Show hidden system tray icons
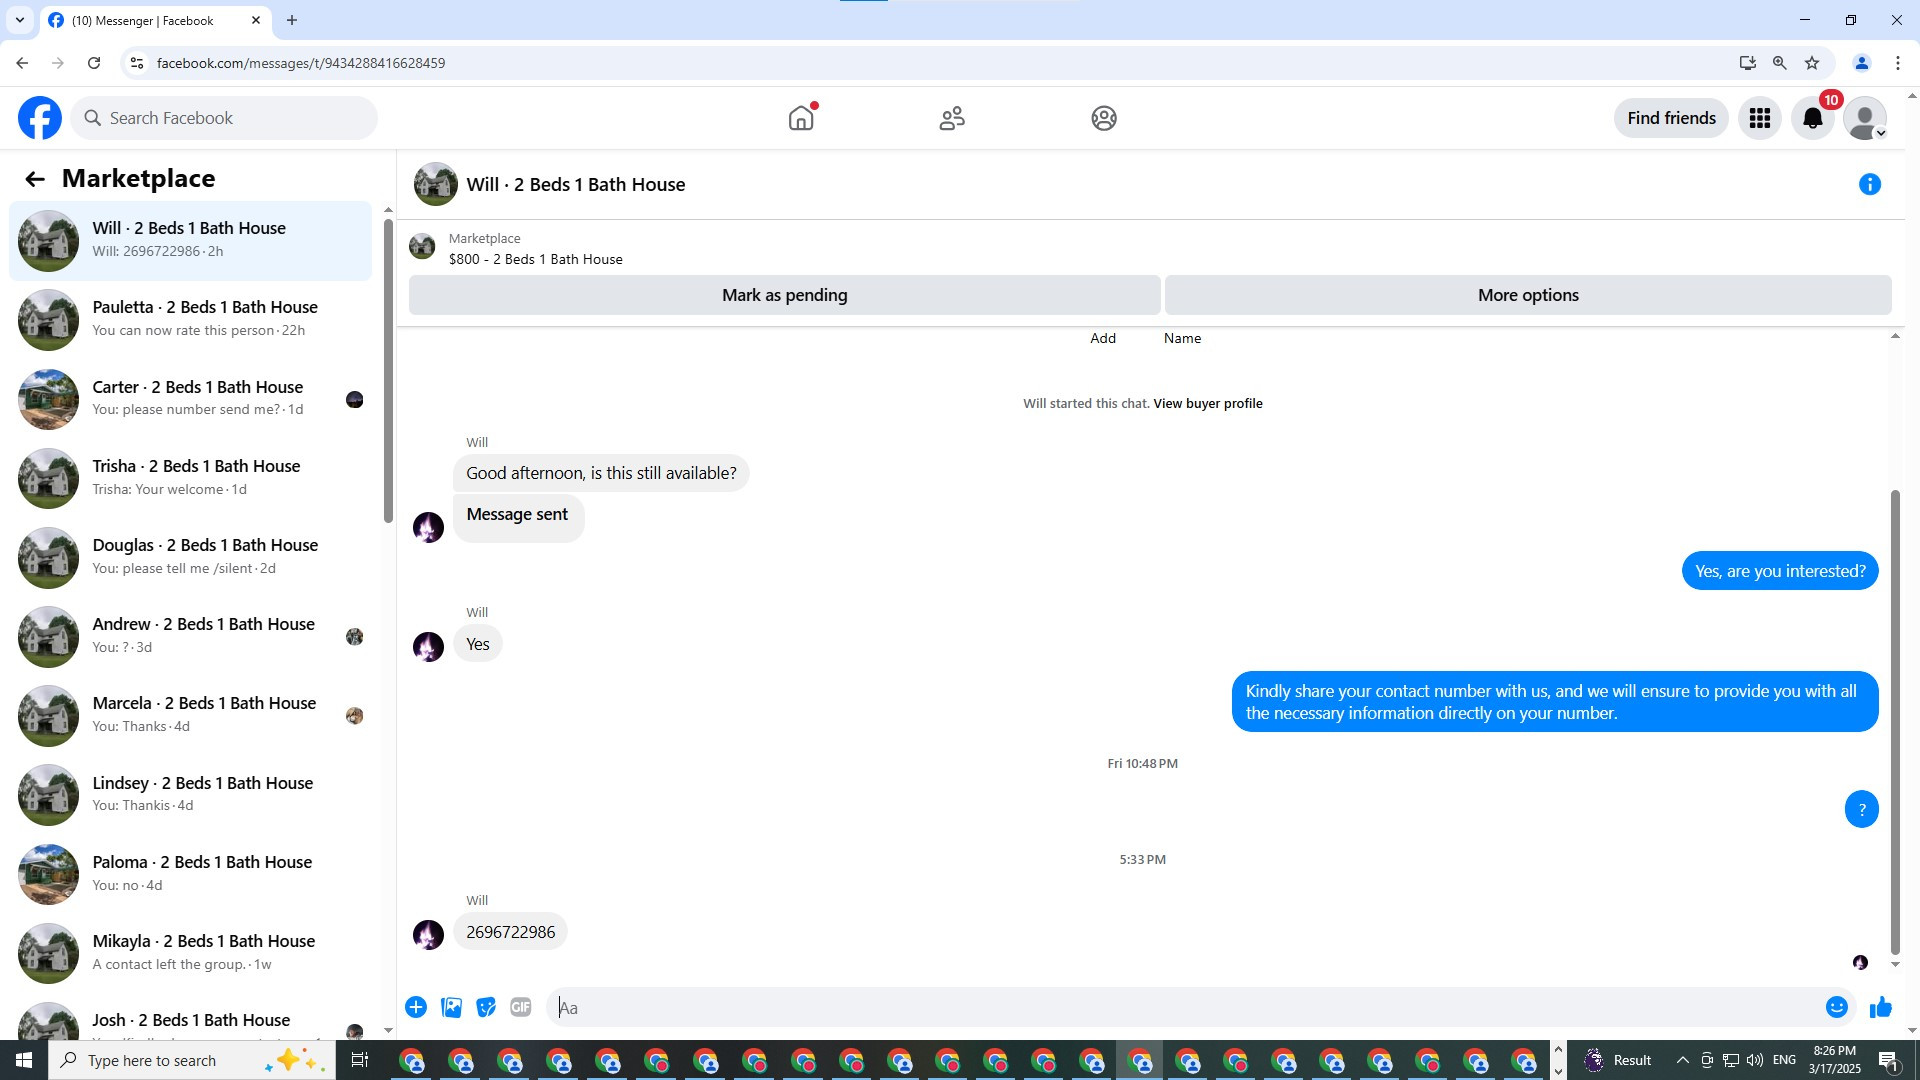The image size is (1920, 1080). click(x=1682, y=1060)
